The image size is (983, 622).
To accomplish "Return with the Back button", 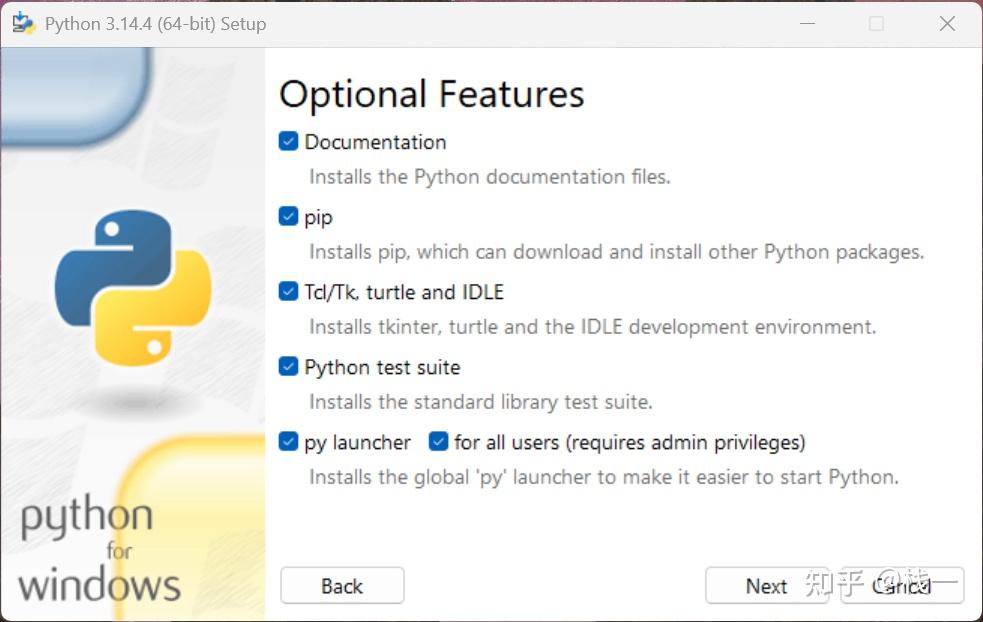I will [342, 586].
